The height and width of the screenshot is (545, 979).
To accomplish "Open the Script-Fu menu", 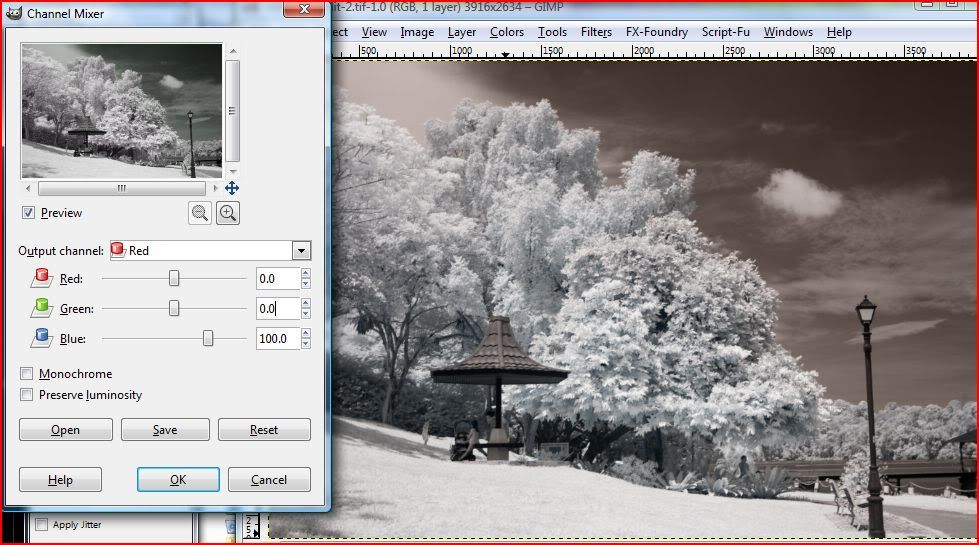I will [x=726, y=32].
